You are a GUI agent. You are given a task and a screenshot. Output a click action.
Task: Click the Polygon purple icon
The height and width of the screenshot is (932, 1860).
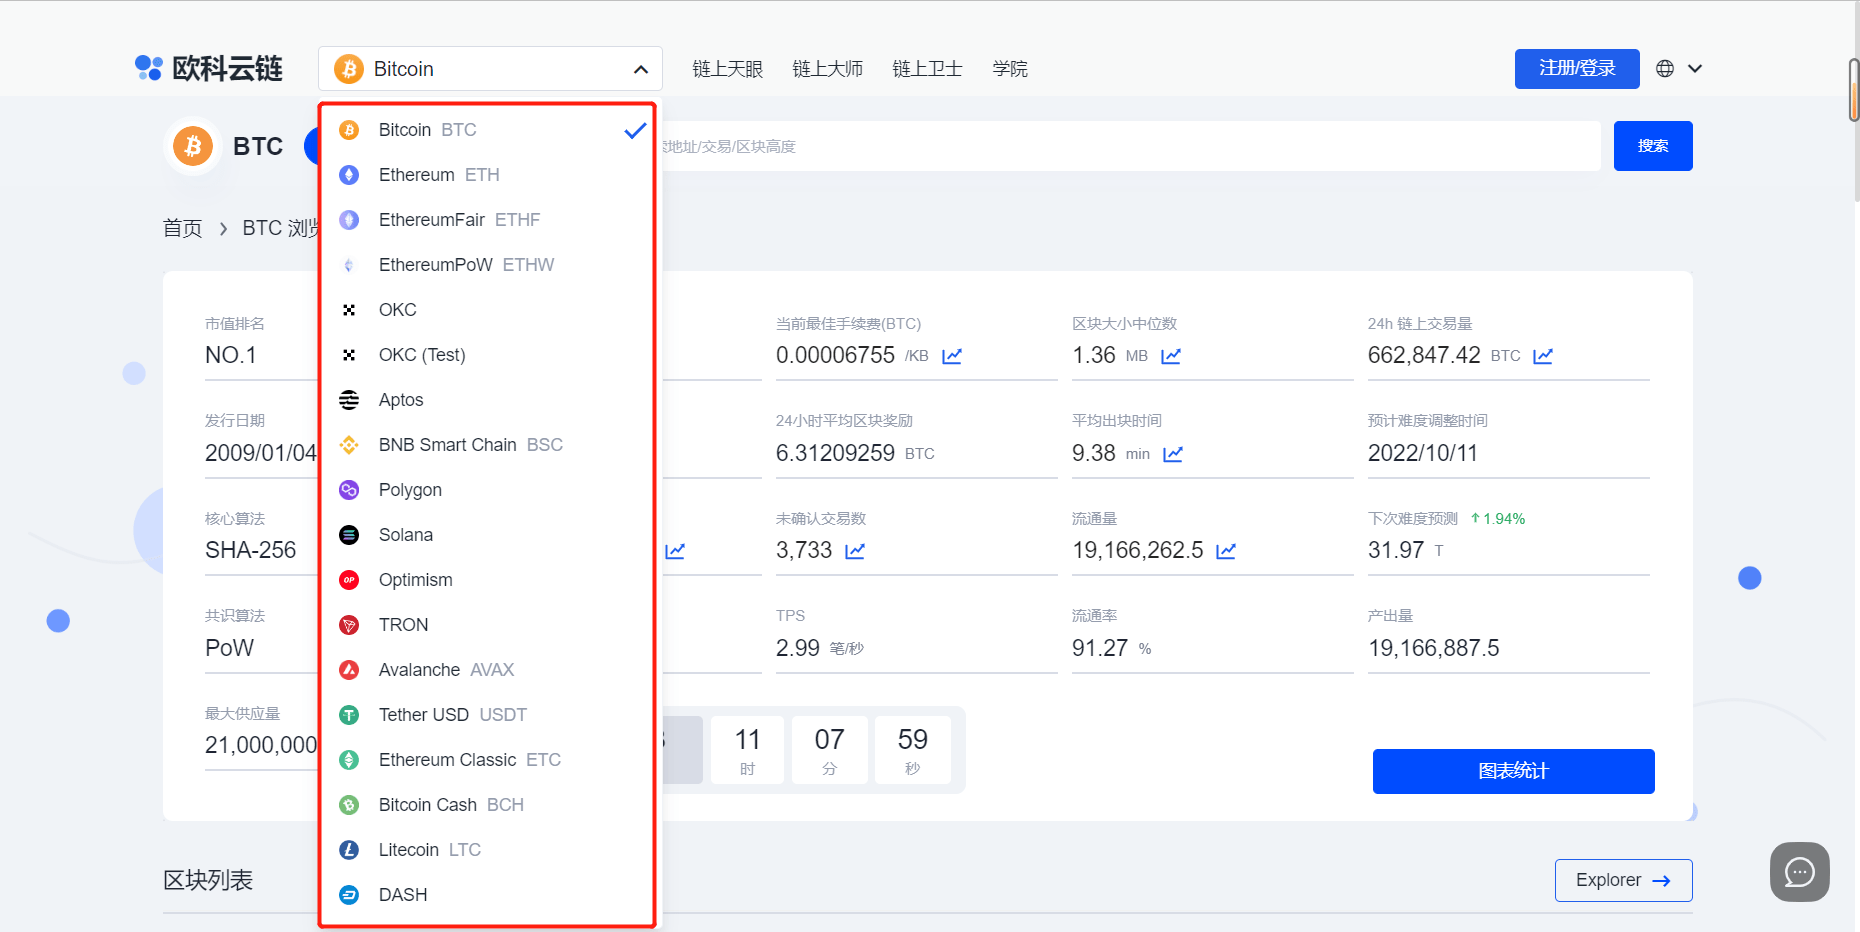click(349, 490)
